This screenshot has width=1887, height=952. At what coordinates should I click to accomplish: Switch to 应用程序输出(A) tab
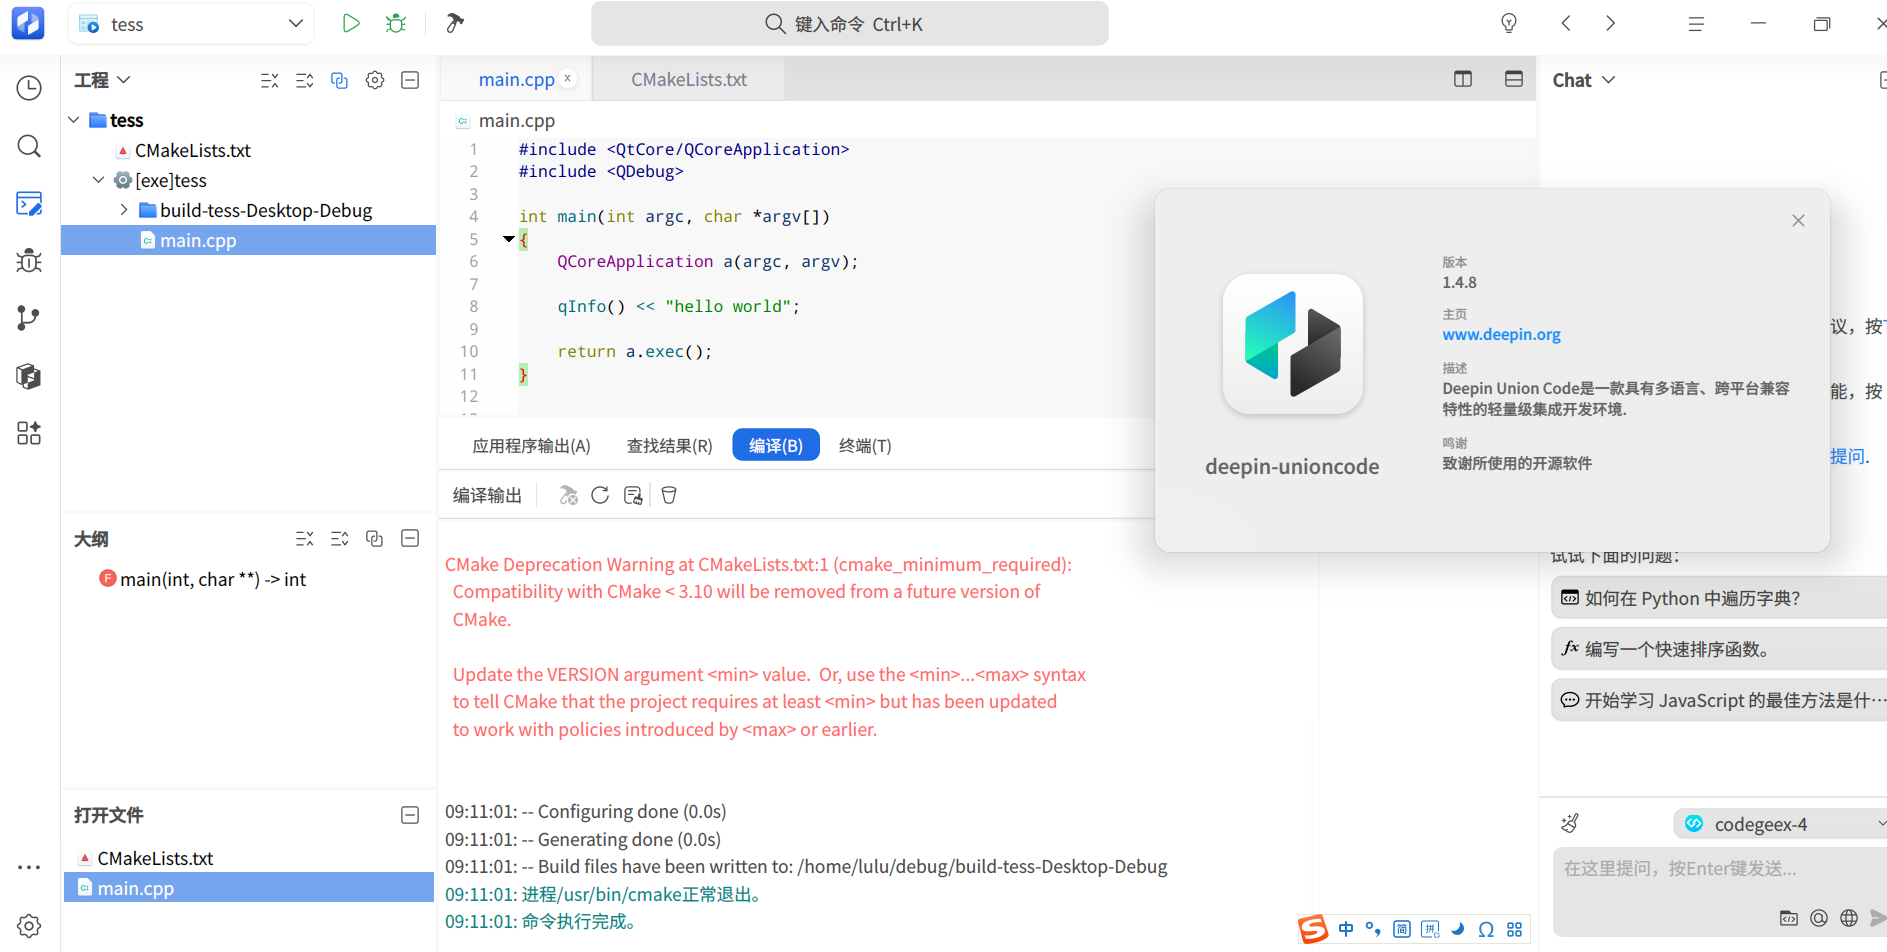(x=531, y=445)
